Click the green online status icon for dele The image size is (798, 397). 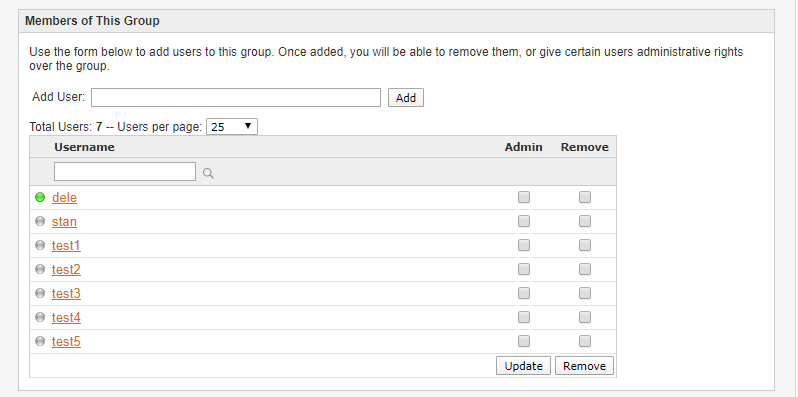(x=40, y=197)
